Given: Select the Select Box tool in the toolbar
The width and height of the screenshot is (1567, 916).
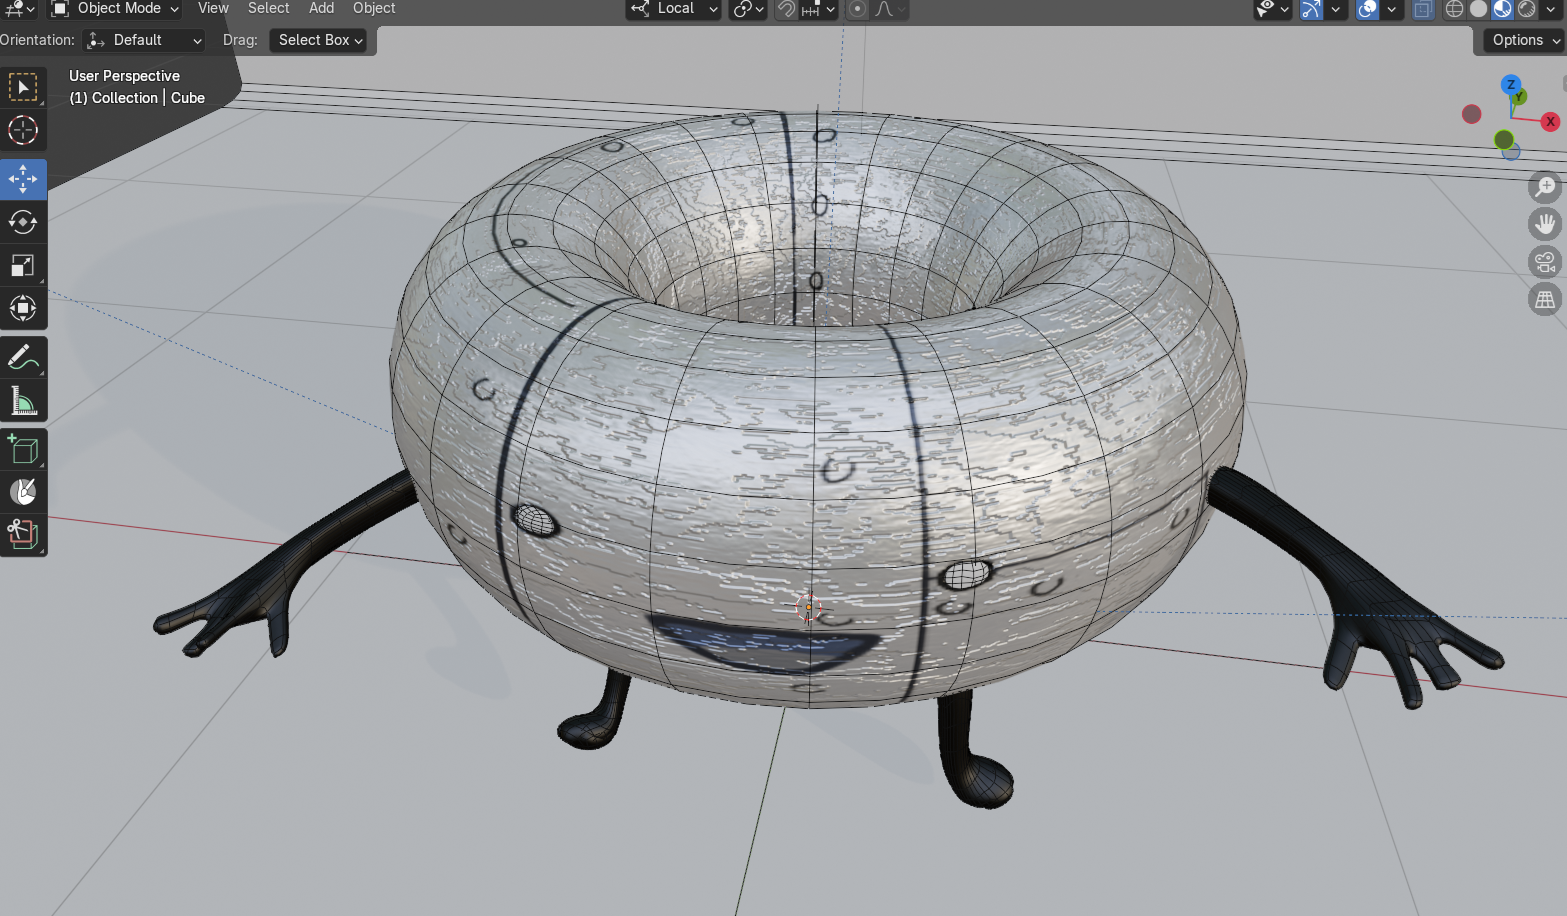Looking at the screenshot, I should pyautogui.click(x=23, y=88).
